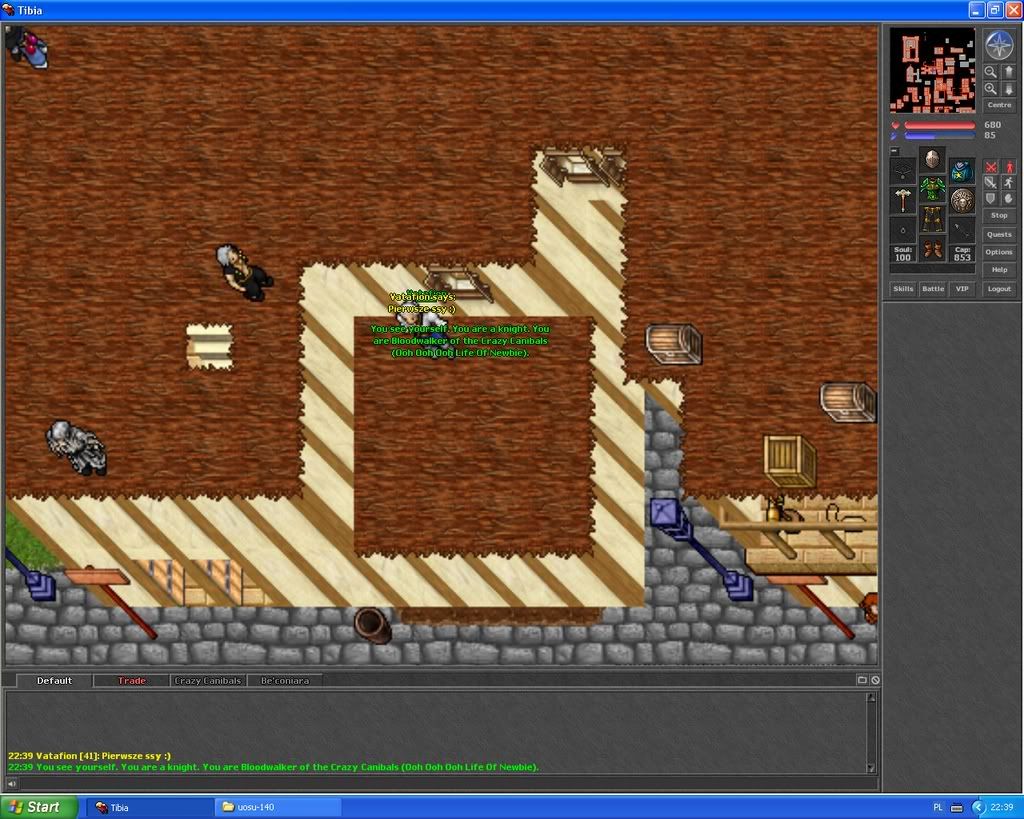Switch to the Default chat tab

[54, 681]
